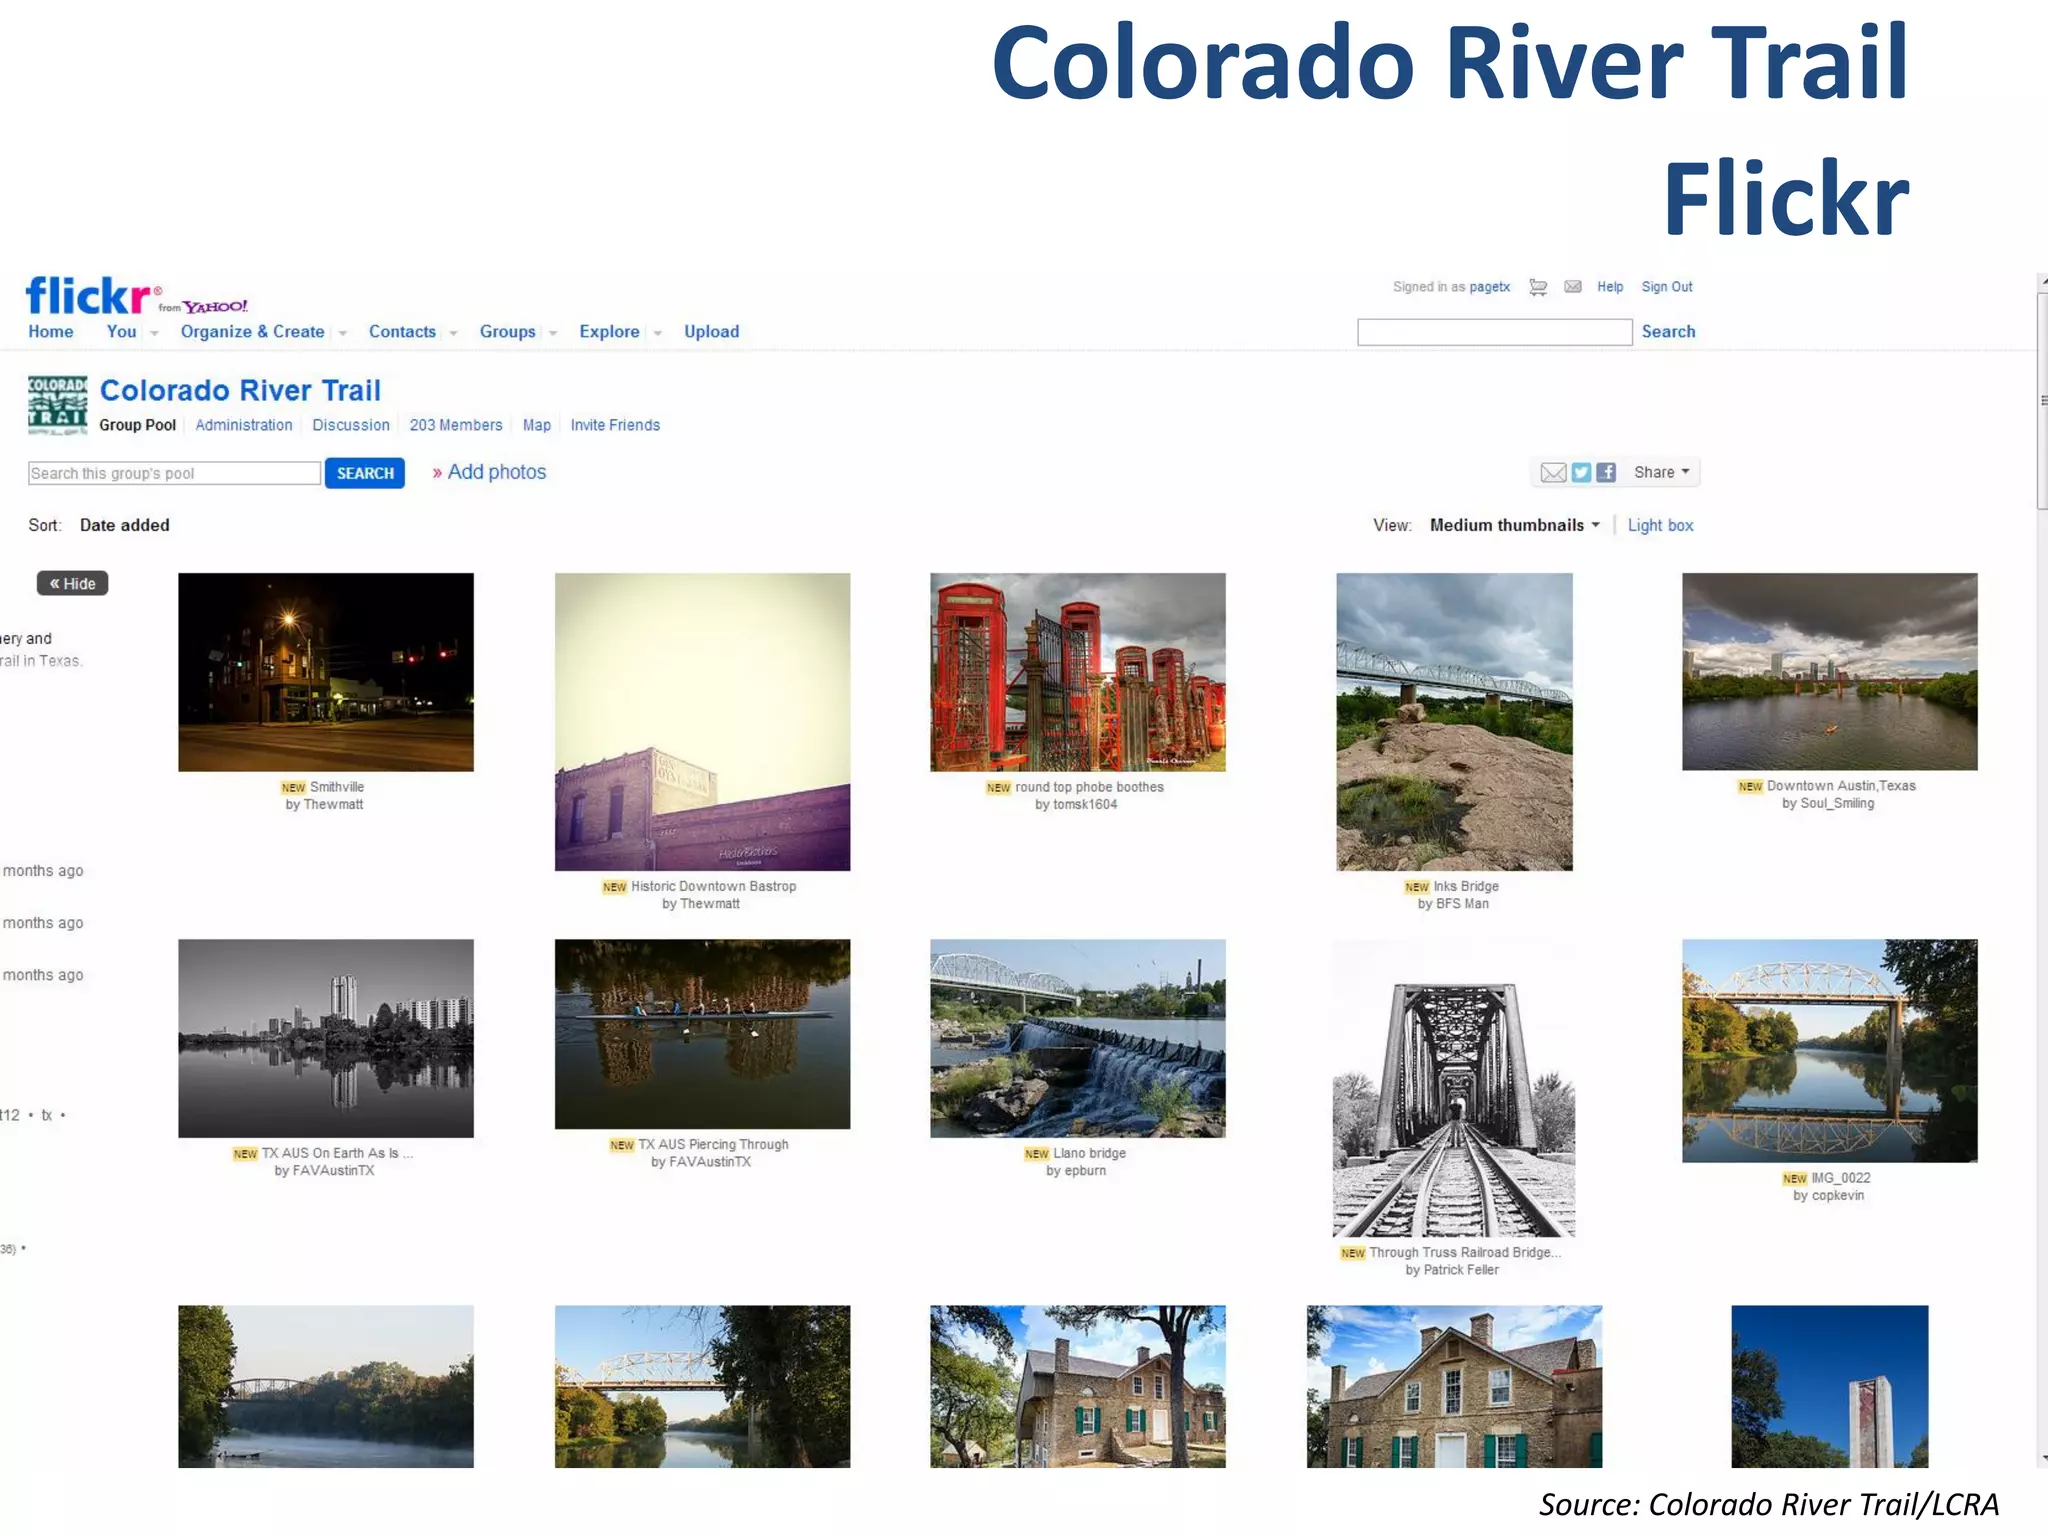The width and height of the screenshot is (2048, 1536).
Task: Expand the Groups menu arrow
Action: coord(553,333)
